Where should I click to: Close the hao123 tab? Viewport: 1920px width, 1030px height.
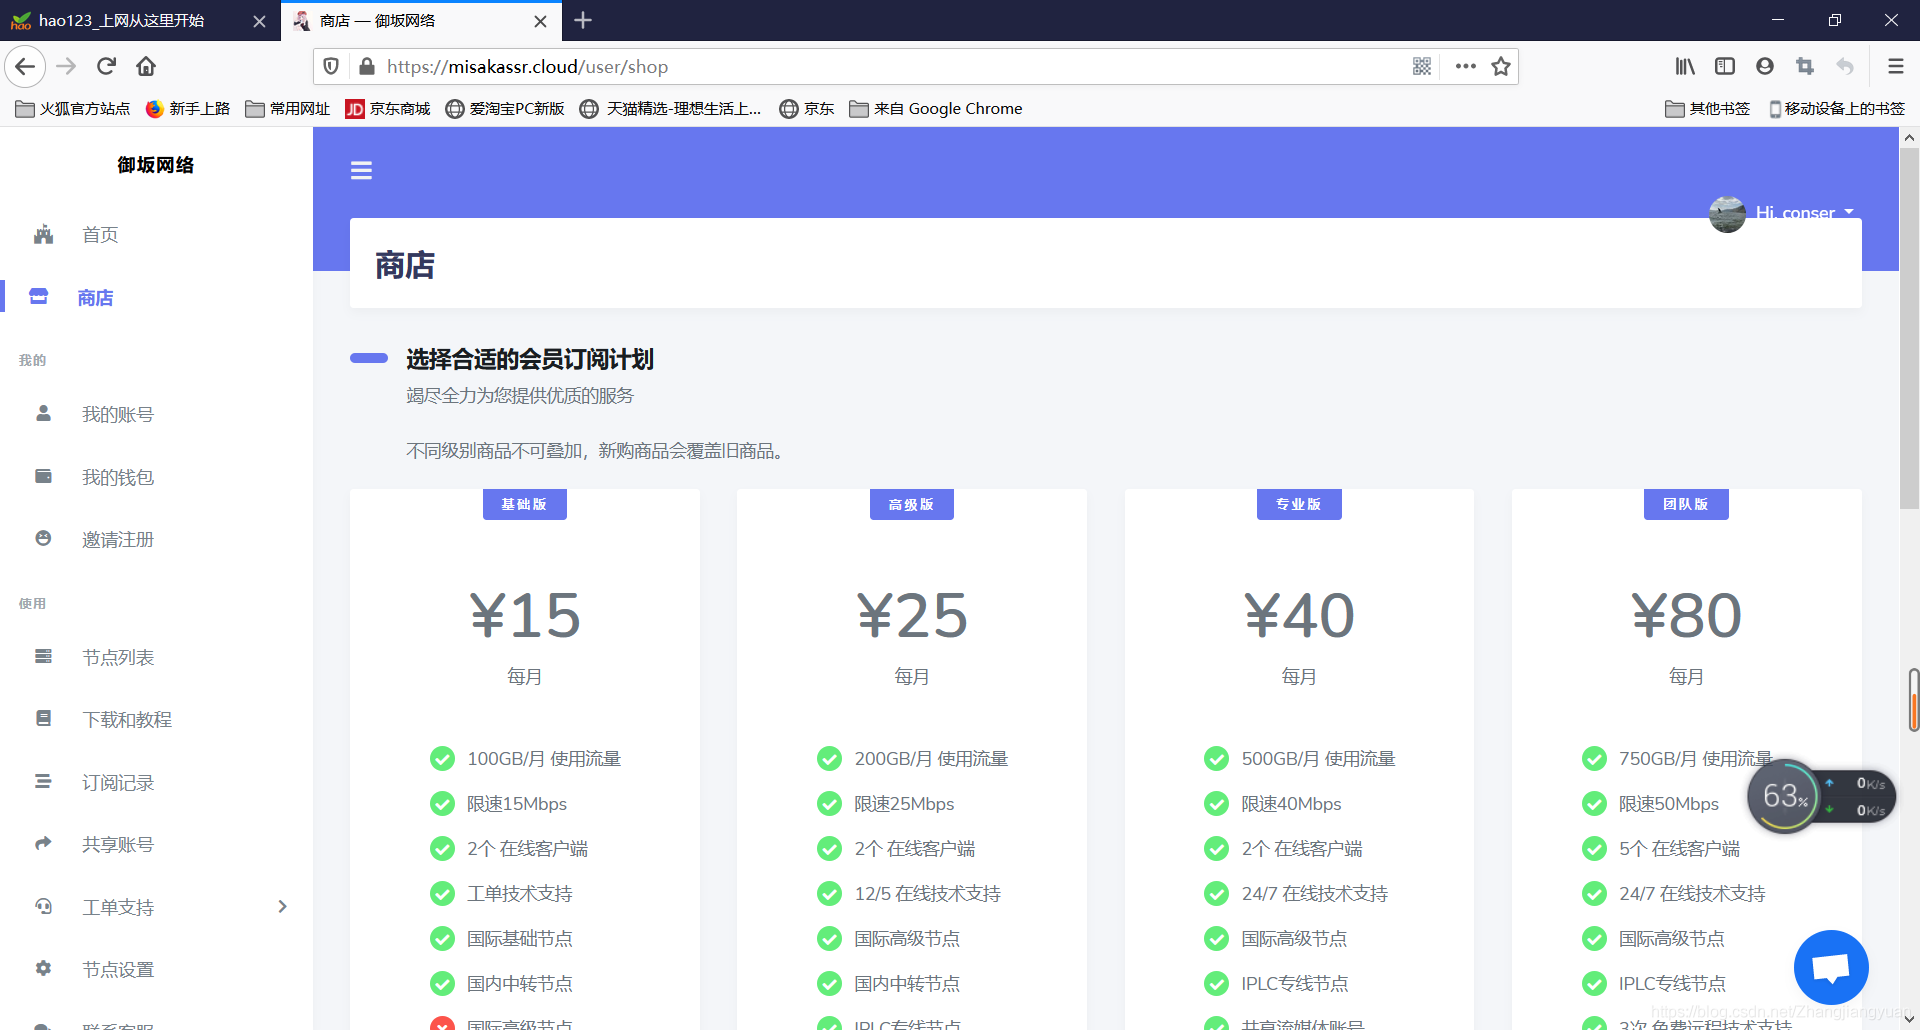259,21
